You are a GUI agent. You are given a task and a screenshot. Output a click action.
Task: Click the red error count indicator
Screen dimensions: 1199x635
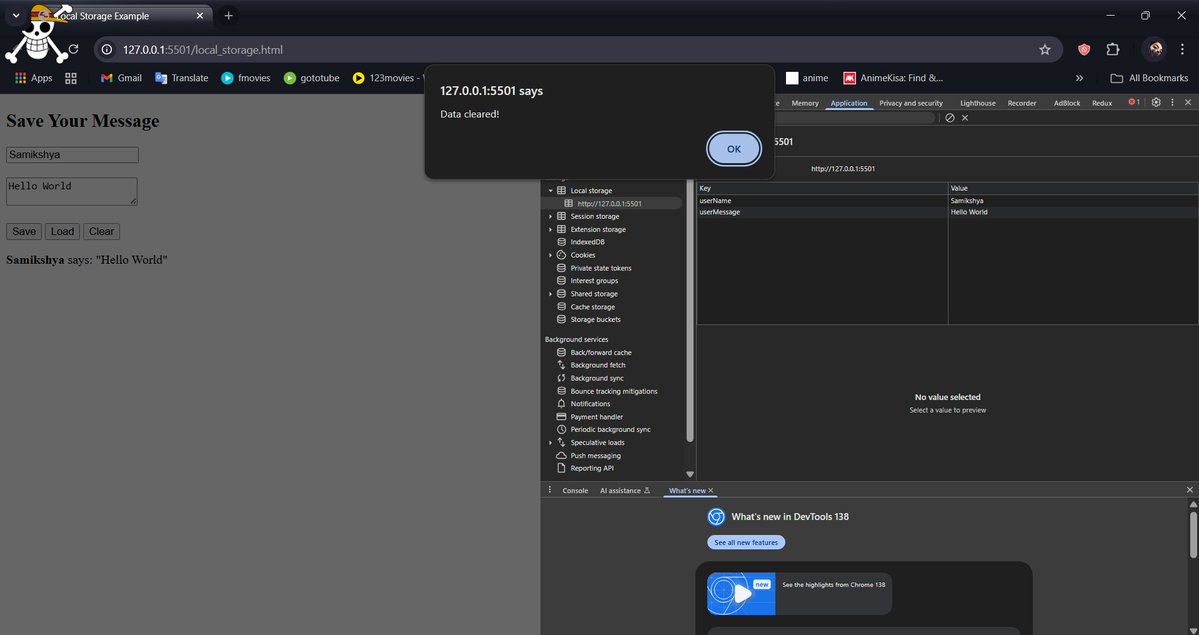tap(1134, 103)
